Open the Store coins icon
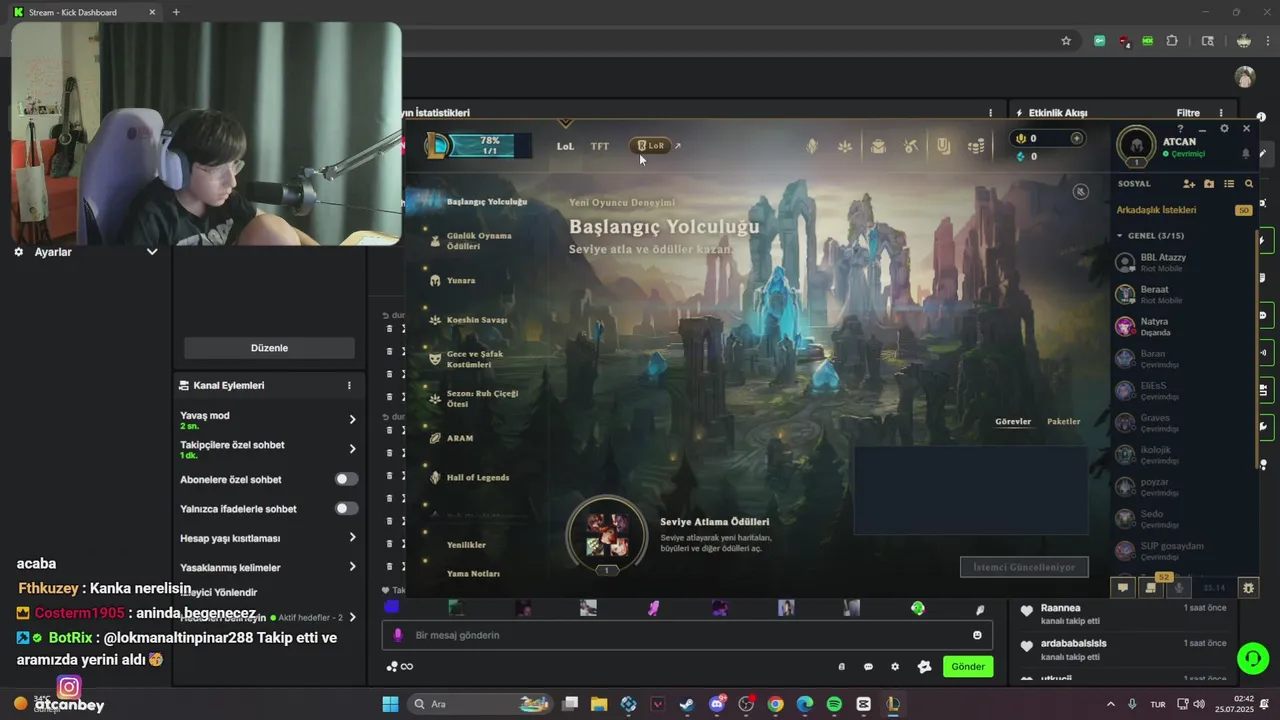This screenshot has height=720, width=1280. click(976, 147)
